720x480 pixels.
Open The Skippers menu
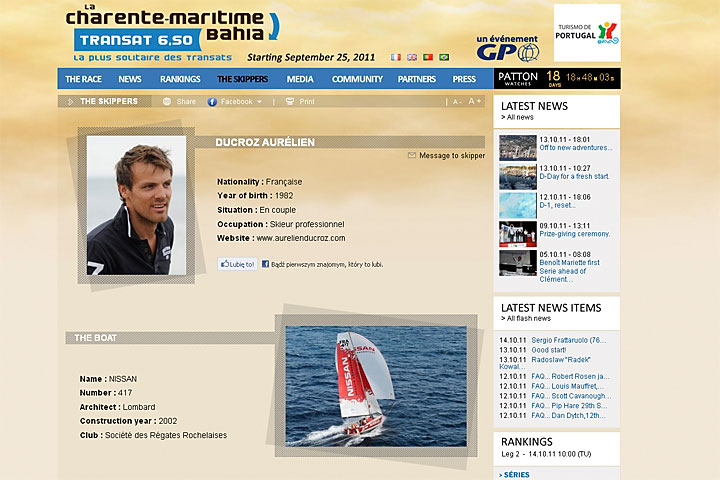tap(242, 79)
